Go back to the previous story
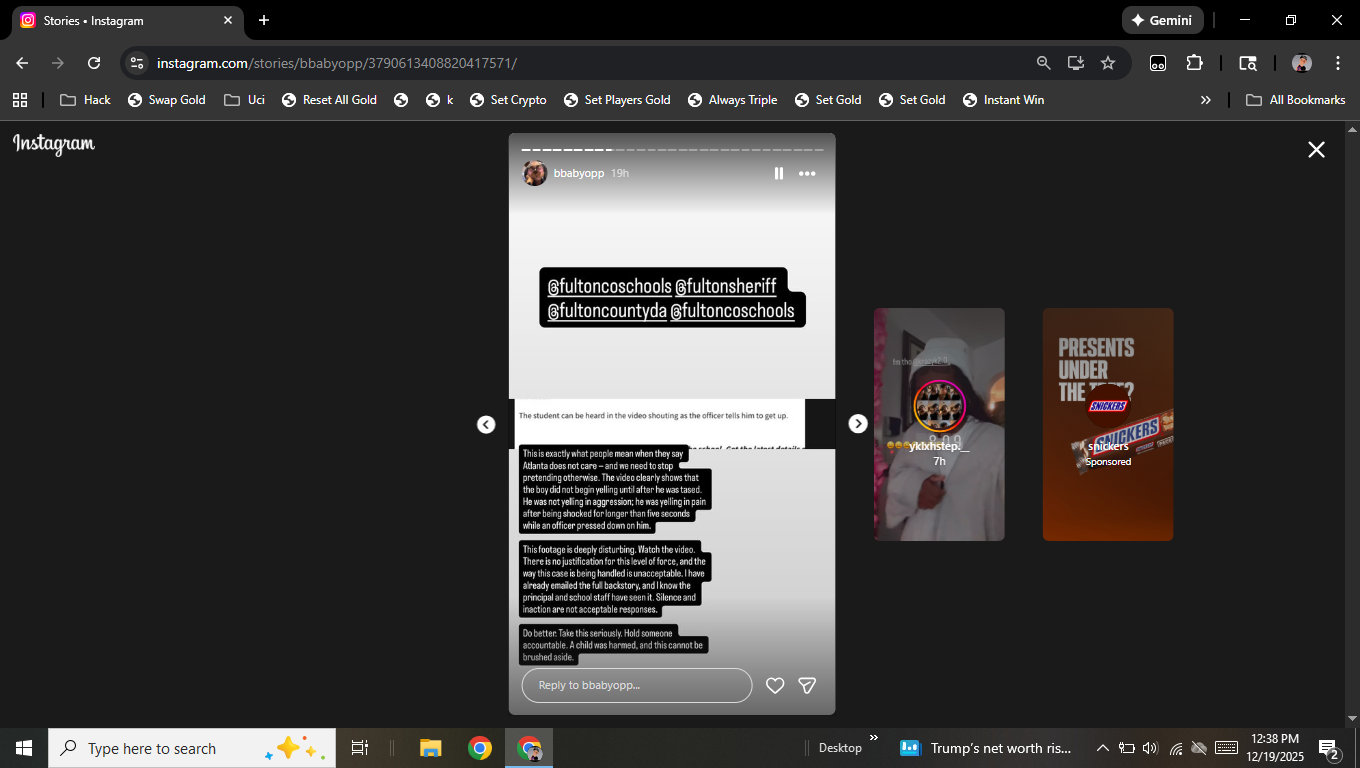Viewport: 1360px width, 768px height. coord(486,424)
